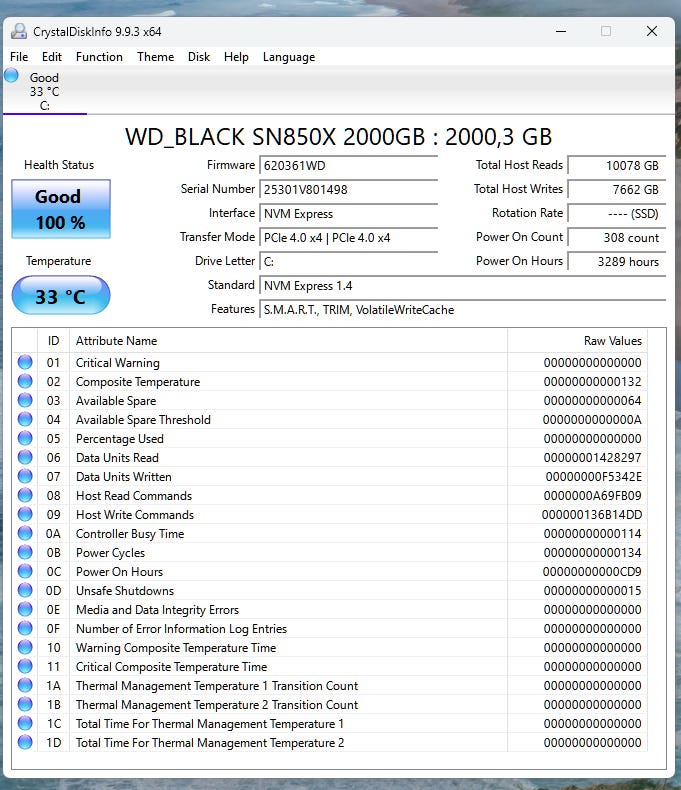Image resolution: width=681 pixels, height=790 pixels.
Task: Select Total Time For Thermal Management Temperature 2
Action: [210, 743]
